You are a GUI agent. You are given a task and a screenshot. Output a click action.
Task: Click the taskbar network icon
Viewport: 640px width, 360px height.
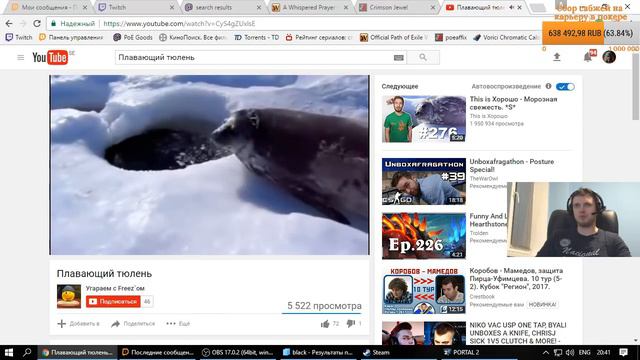point(558,353)
